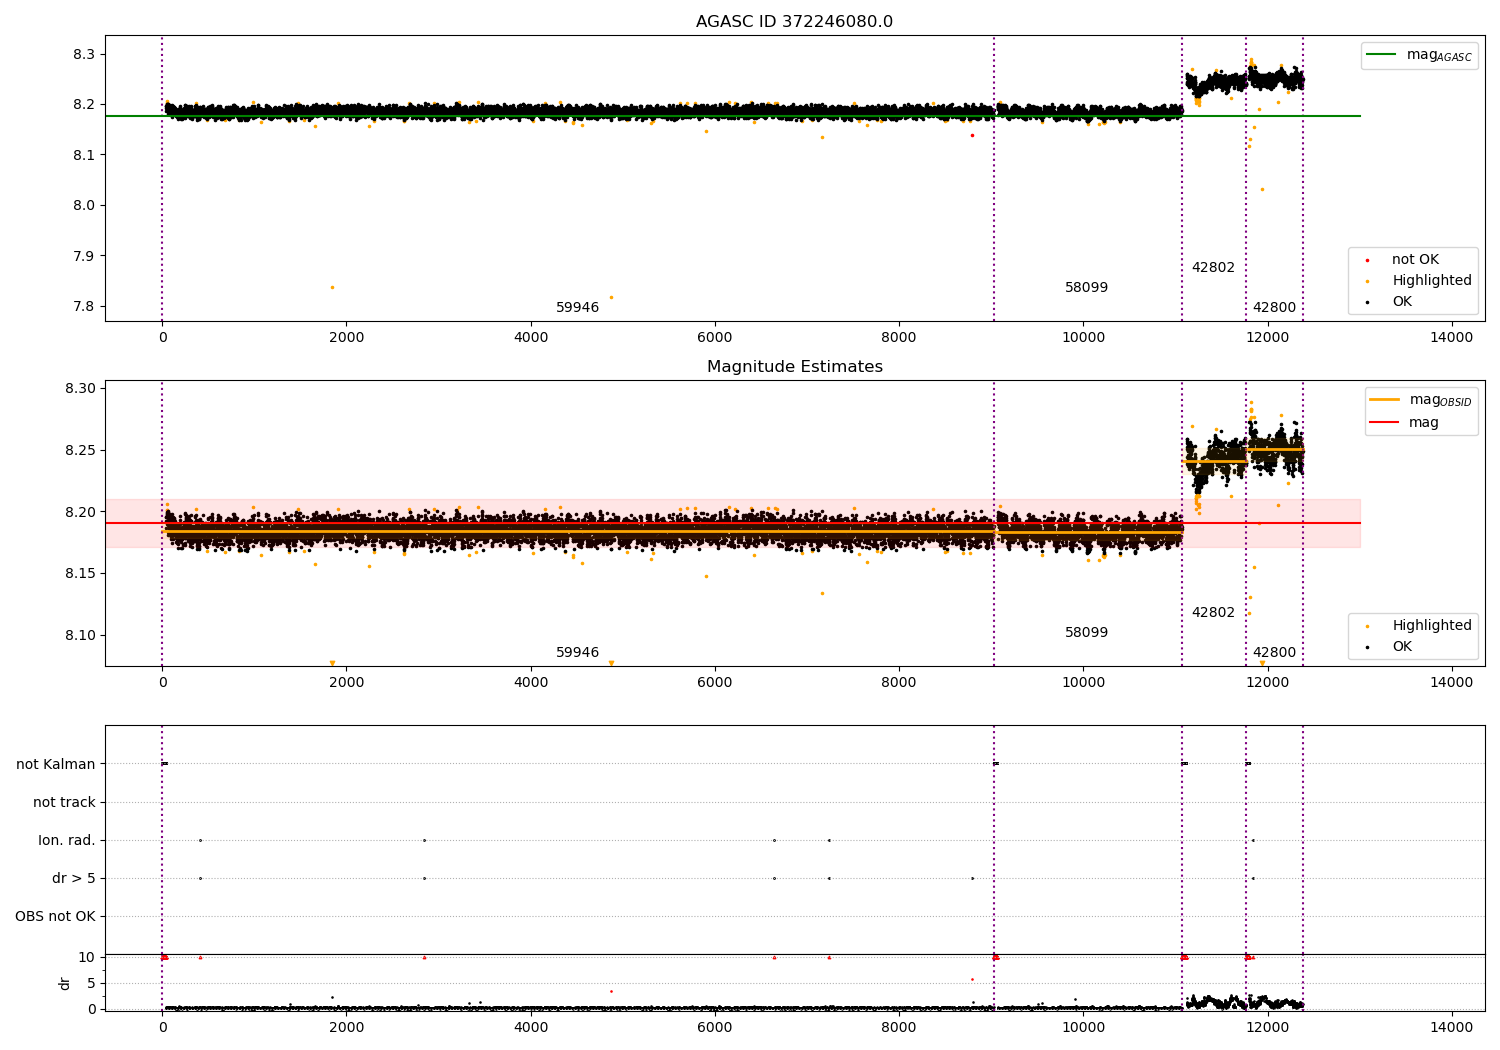The width and height of the screenshot is (1500, 1050).
Task: Click the 10 tick on the dr axis
Action: coord(87,958)
